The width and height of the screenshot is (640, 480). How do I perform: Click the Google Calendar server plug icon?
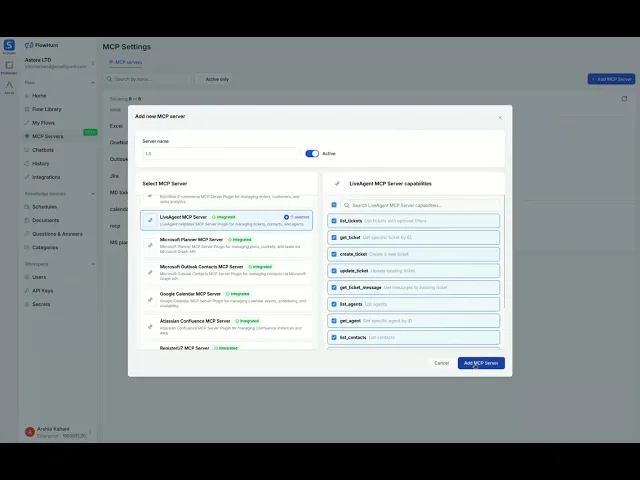(150, 300)
